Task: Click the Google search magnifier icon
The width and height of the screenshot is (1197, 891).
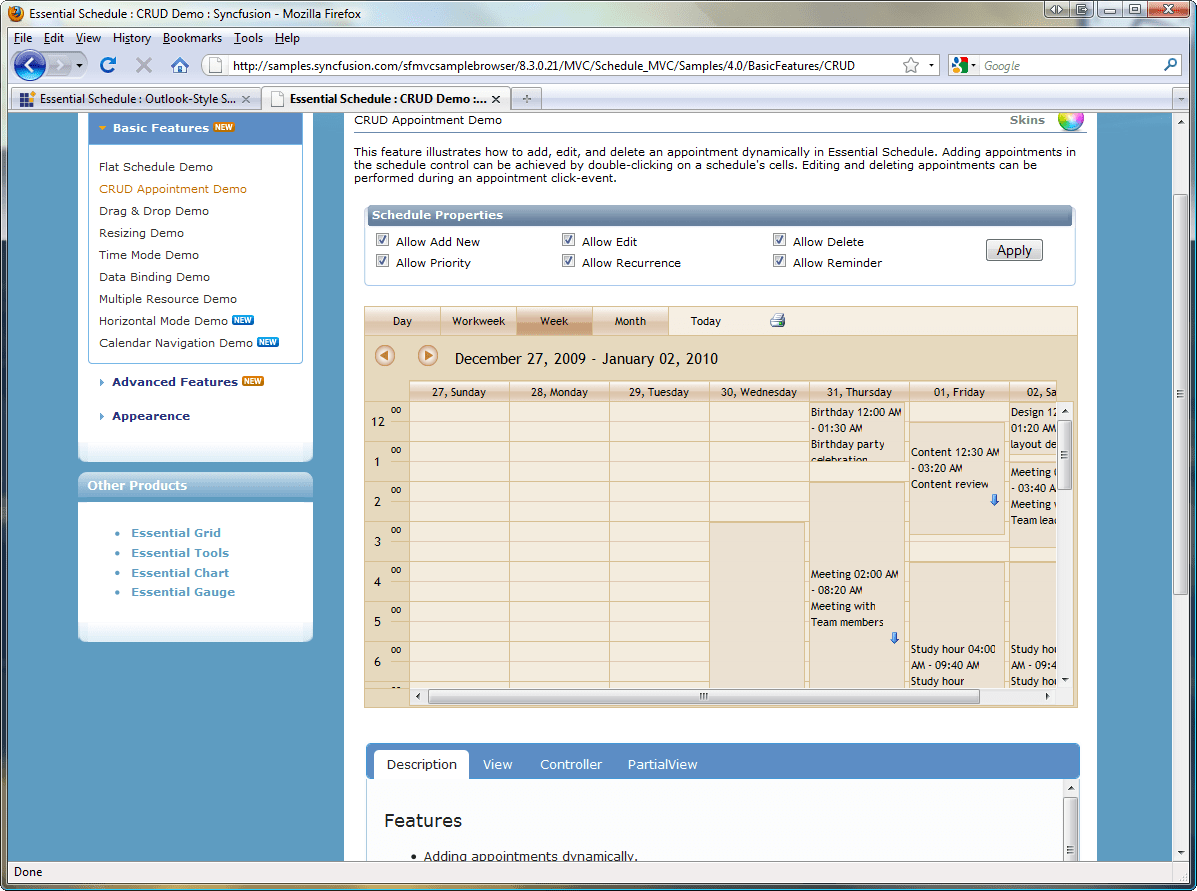Action: coord(1171,65)
